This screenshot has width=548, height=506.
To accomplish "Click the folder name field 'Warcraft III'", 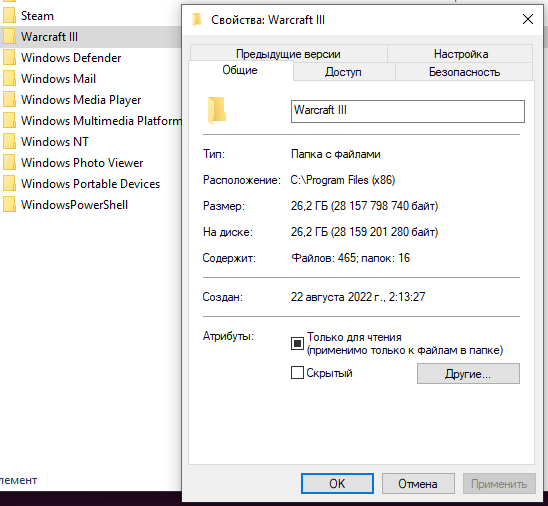I will [x=408, y=111].
